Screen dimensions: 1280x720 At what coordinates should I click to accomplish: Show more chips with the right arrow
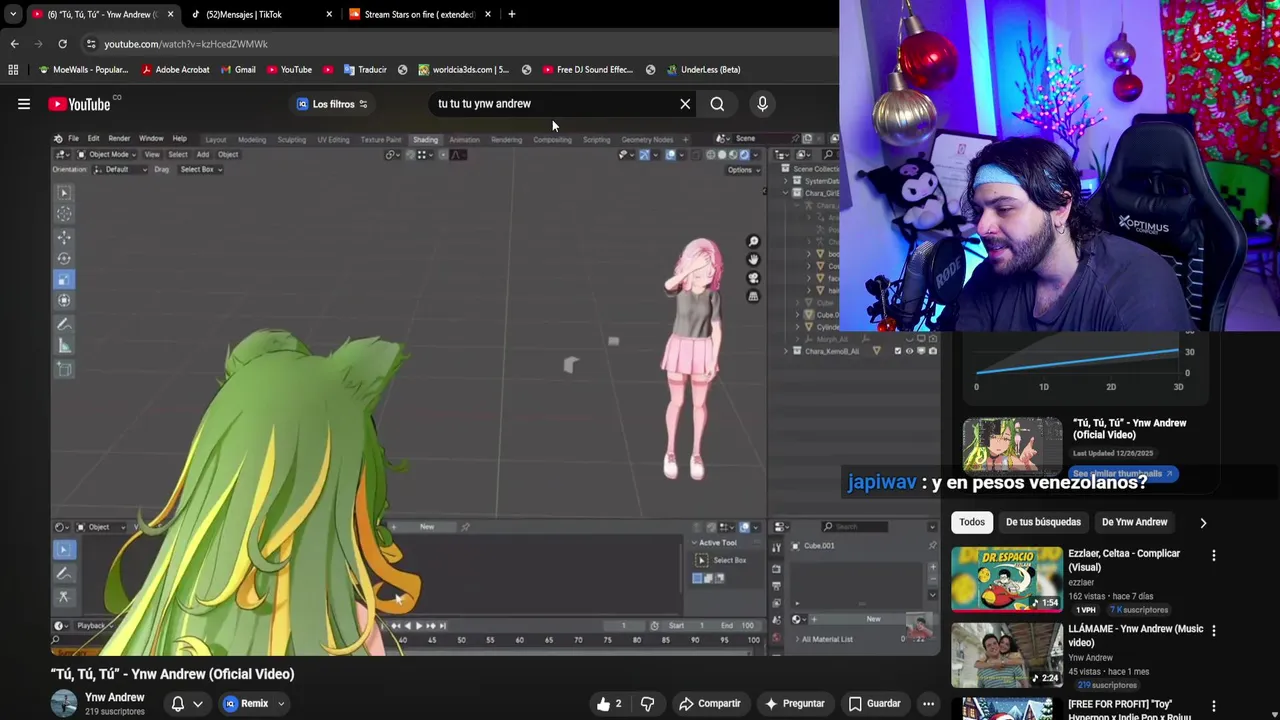pyautogui.click(x=1203, y=522)
